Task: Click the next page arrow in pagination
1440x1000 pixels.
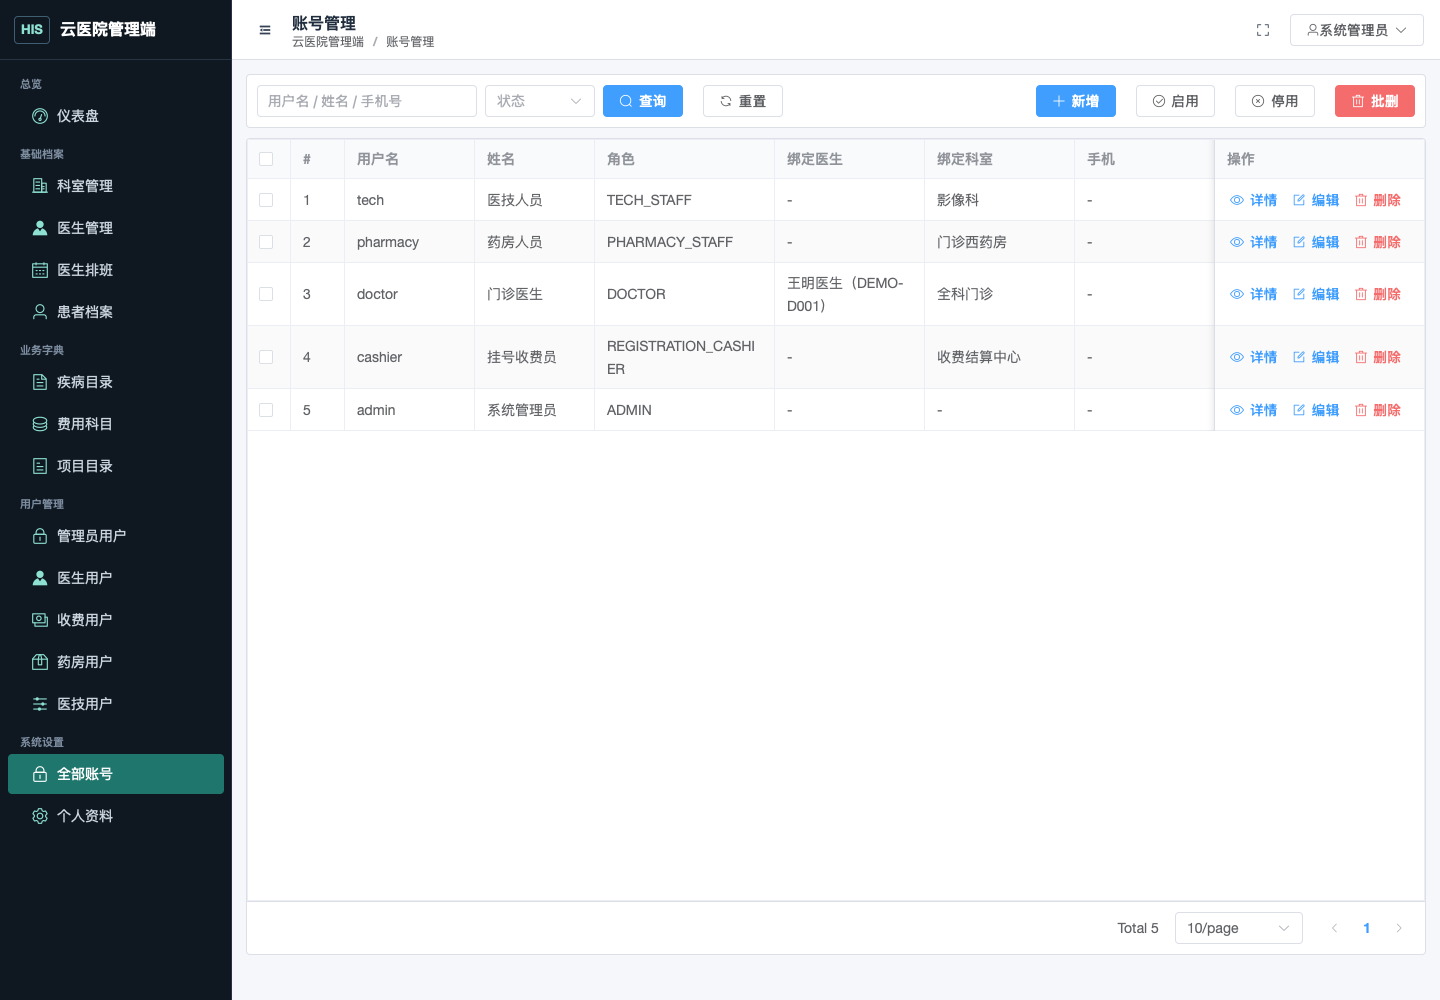Action: click(x=1399, y=928)
